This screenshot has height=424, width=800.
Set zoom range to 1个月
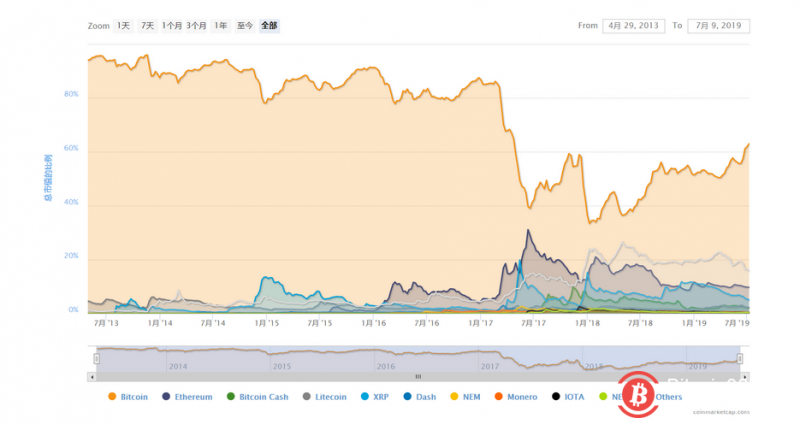(172, 26)
